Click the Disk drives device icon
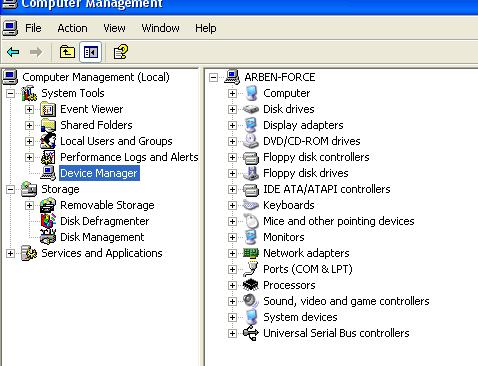 [251, 109]
